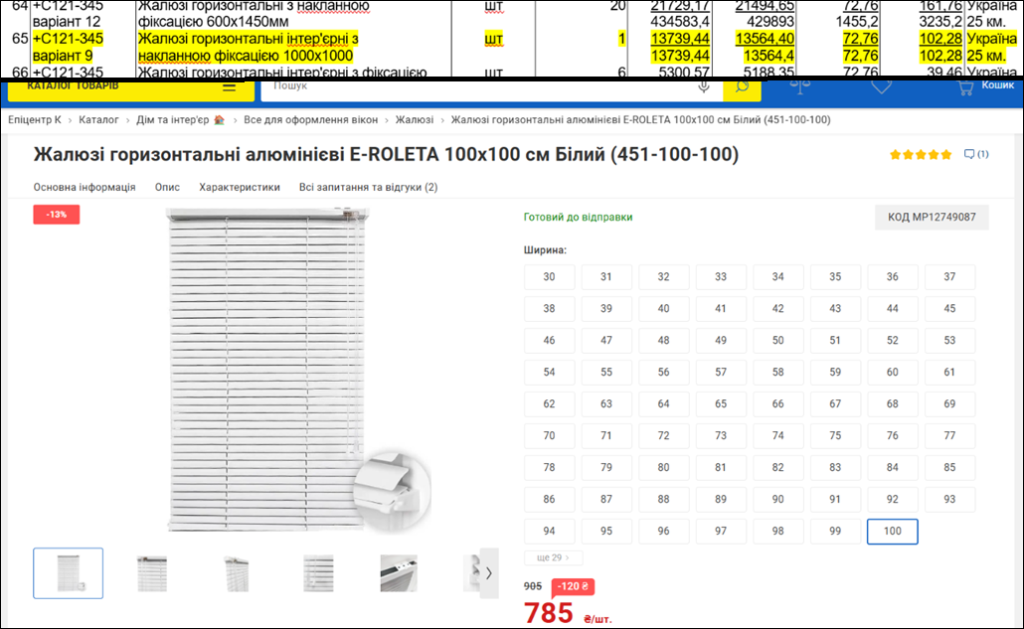The image size is (1024, 629).
Task: Click the main blinds product image
Action: 268,369
